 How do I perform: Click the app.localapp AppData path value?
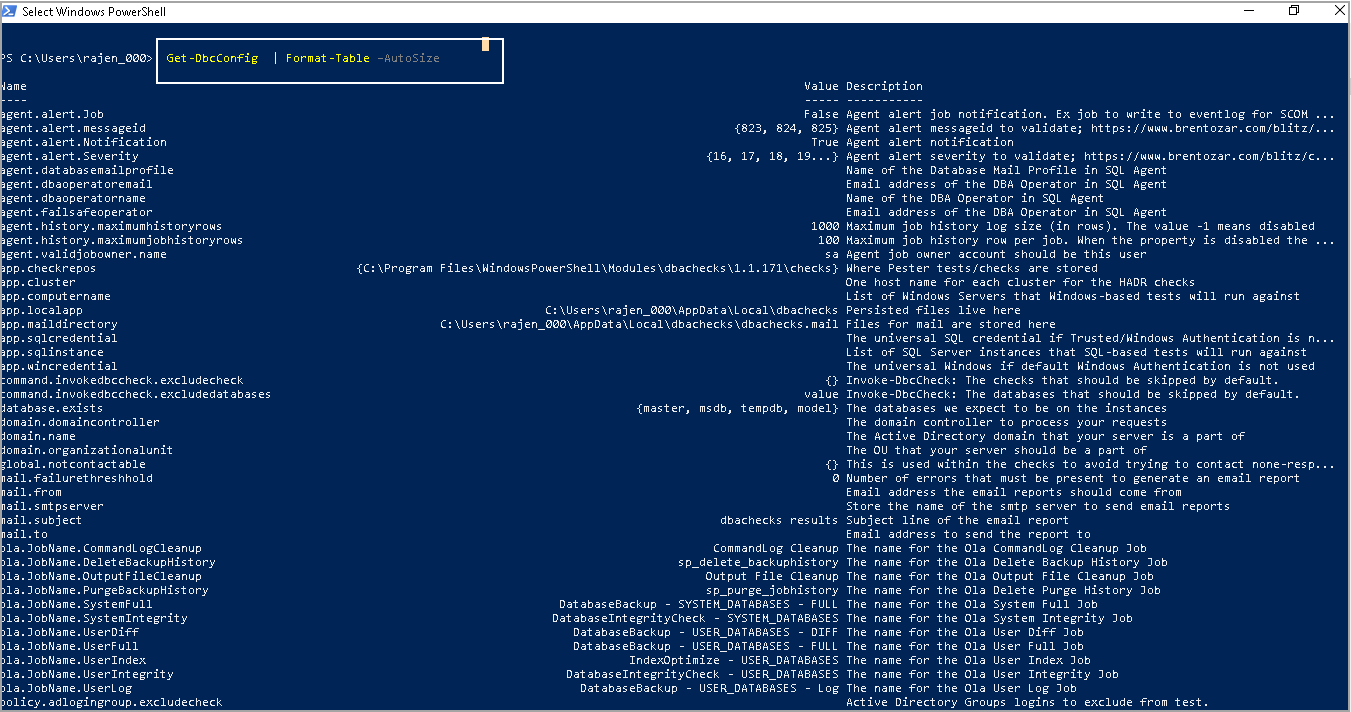691,310
